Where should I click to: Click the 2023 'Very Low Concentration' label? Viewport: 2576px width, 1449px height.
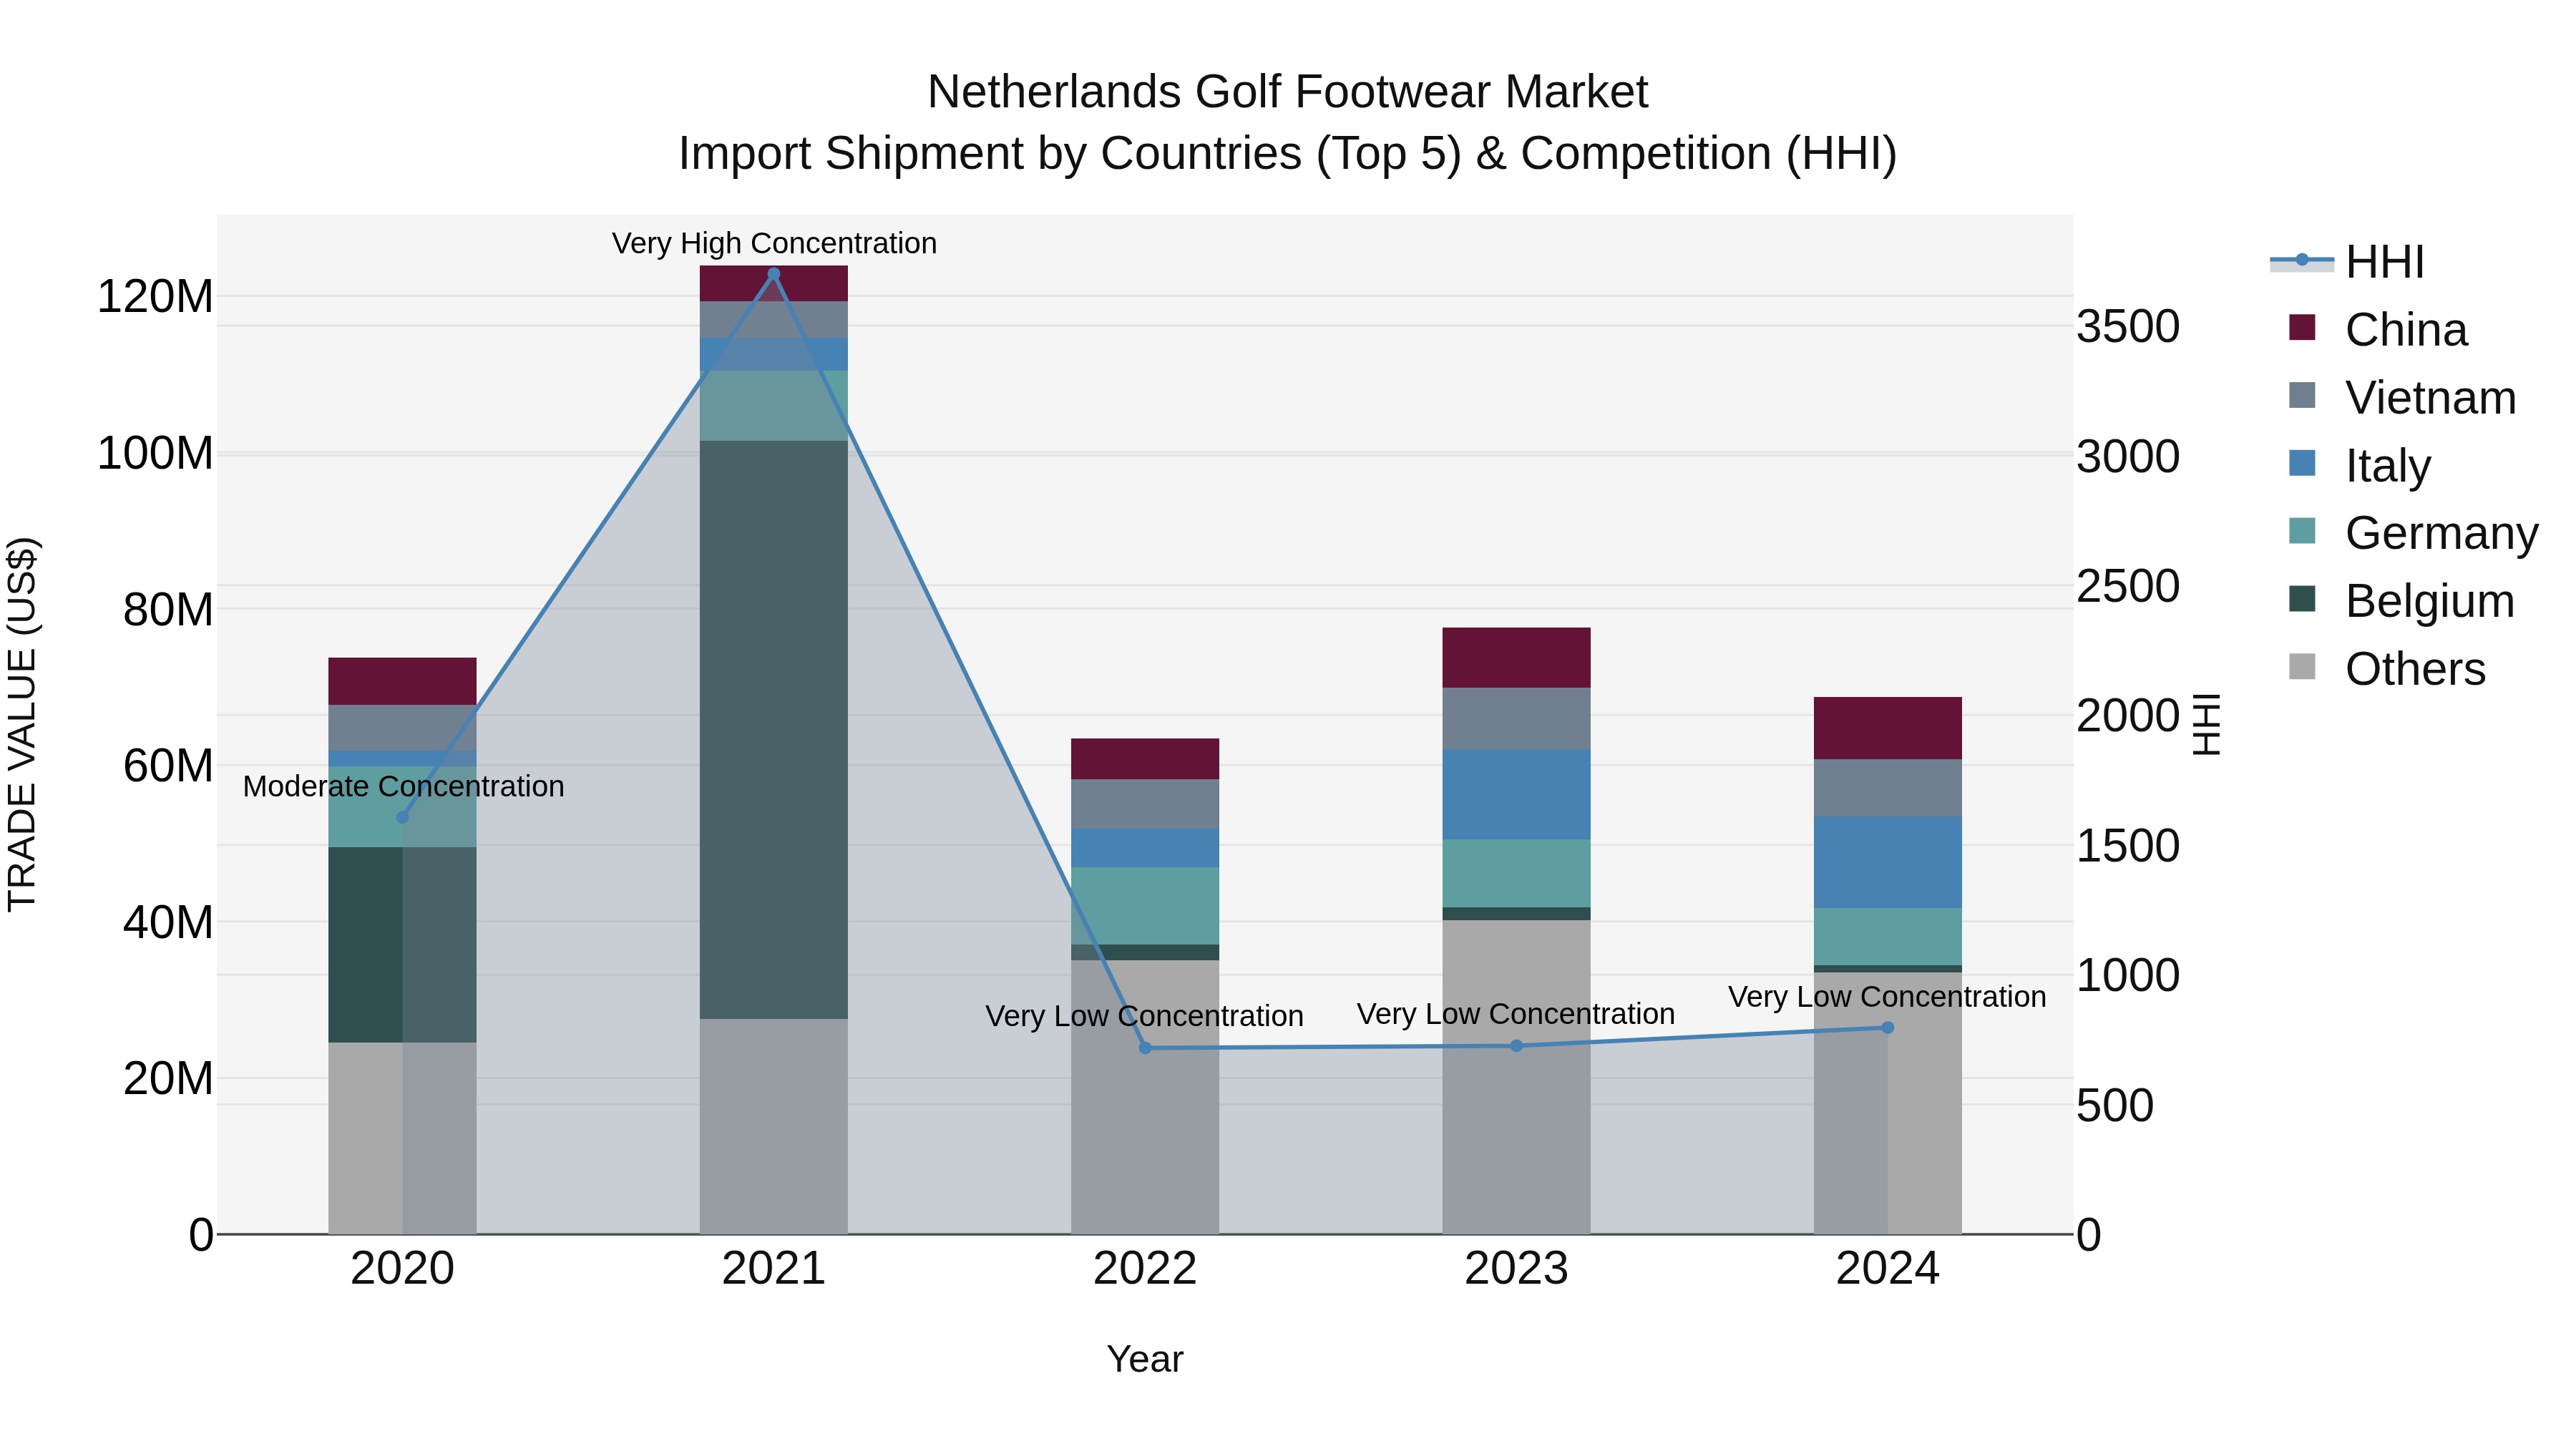(x=1516, y=1014)
